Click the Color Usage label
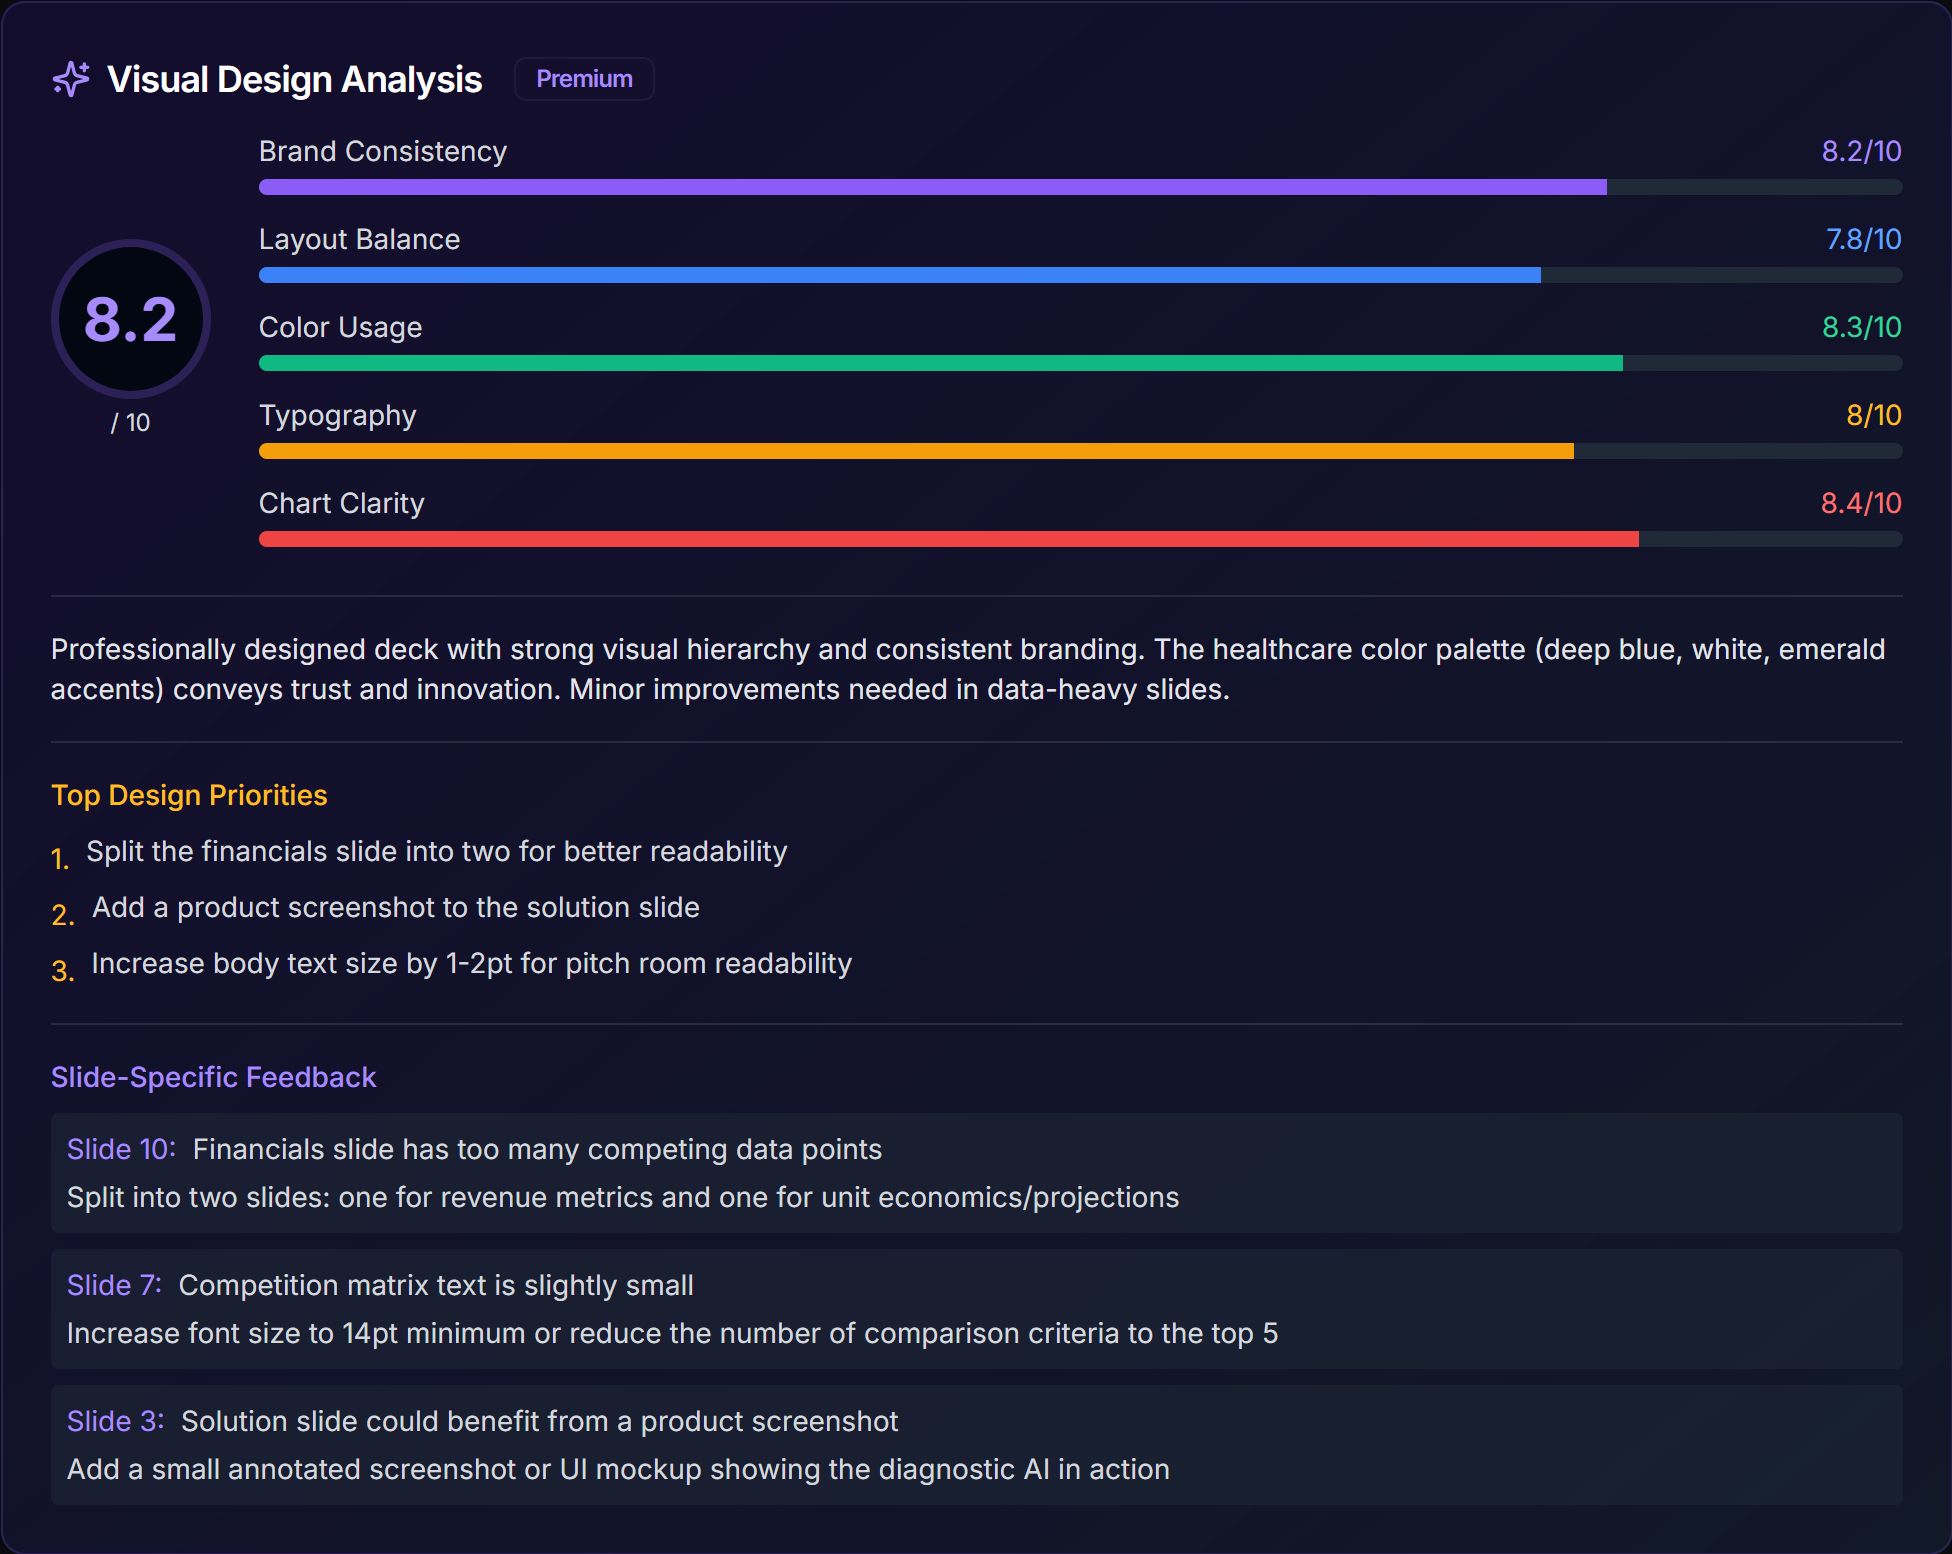The image size is (1952, 1554). click(340, 327)
